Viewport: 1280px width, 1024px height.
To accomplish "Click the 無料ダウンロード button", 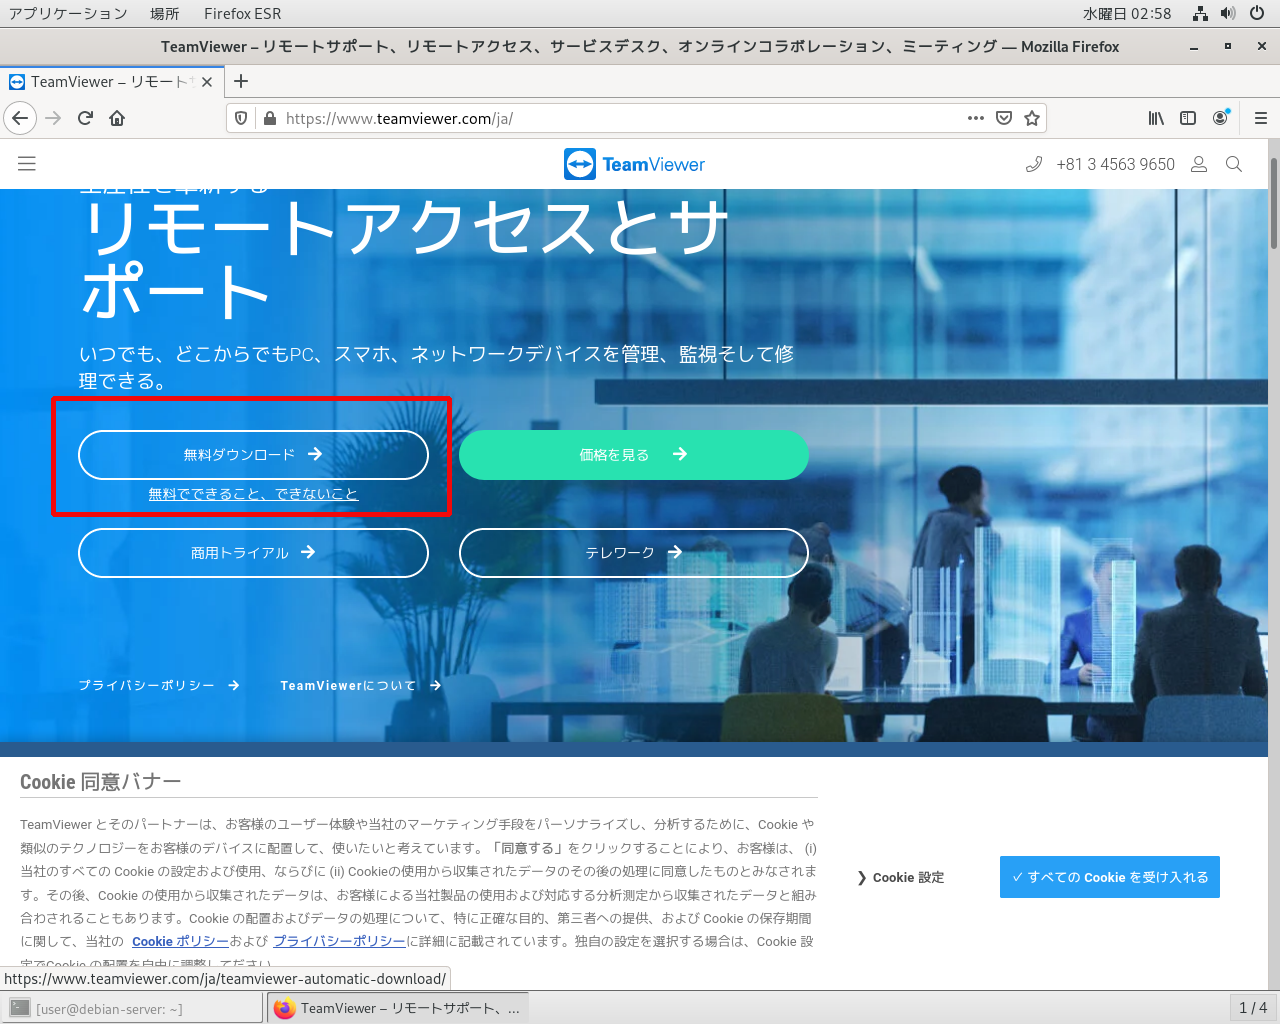I will (x=253, y=455).
